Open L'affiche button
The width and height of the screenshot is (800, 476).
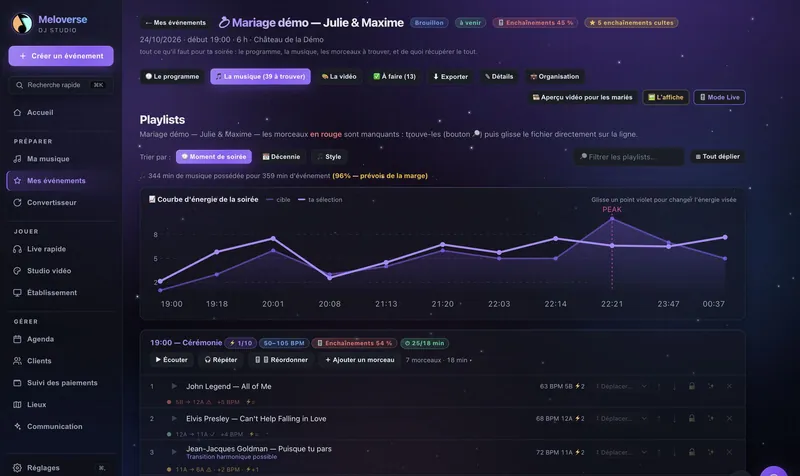coord(666,97)
